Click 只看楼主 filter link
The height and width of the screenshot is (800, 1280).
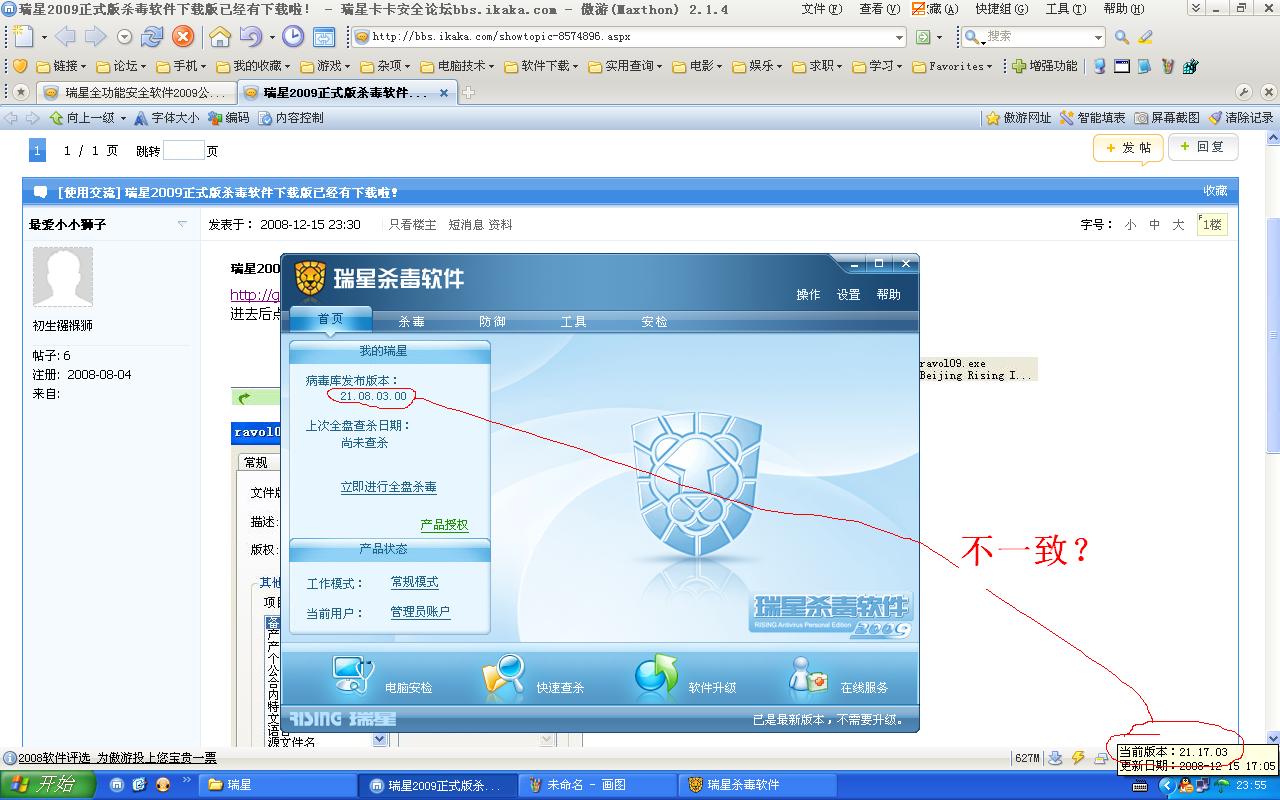(x=412, y=225)
